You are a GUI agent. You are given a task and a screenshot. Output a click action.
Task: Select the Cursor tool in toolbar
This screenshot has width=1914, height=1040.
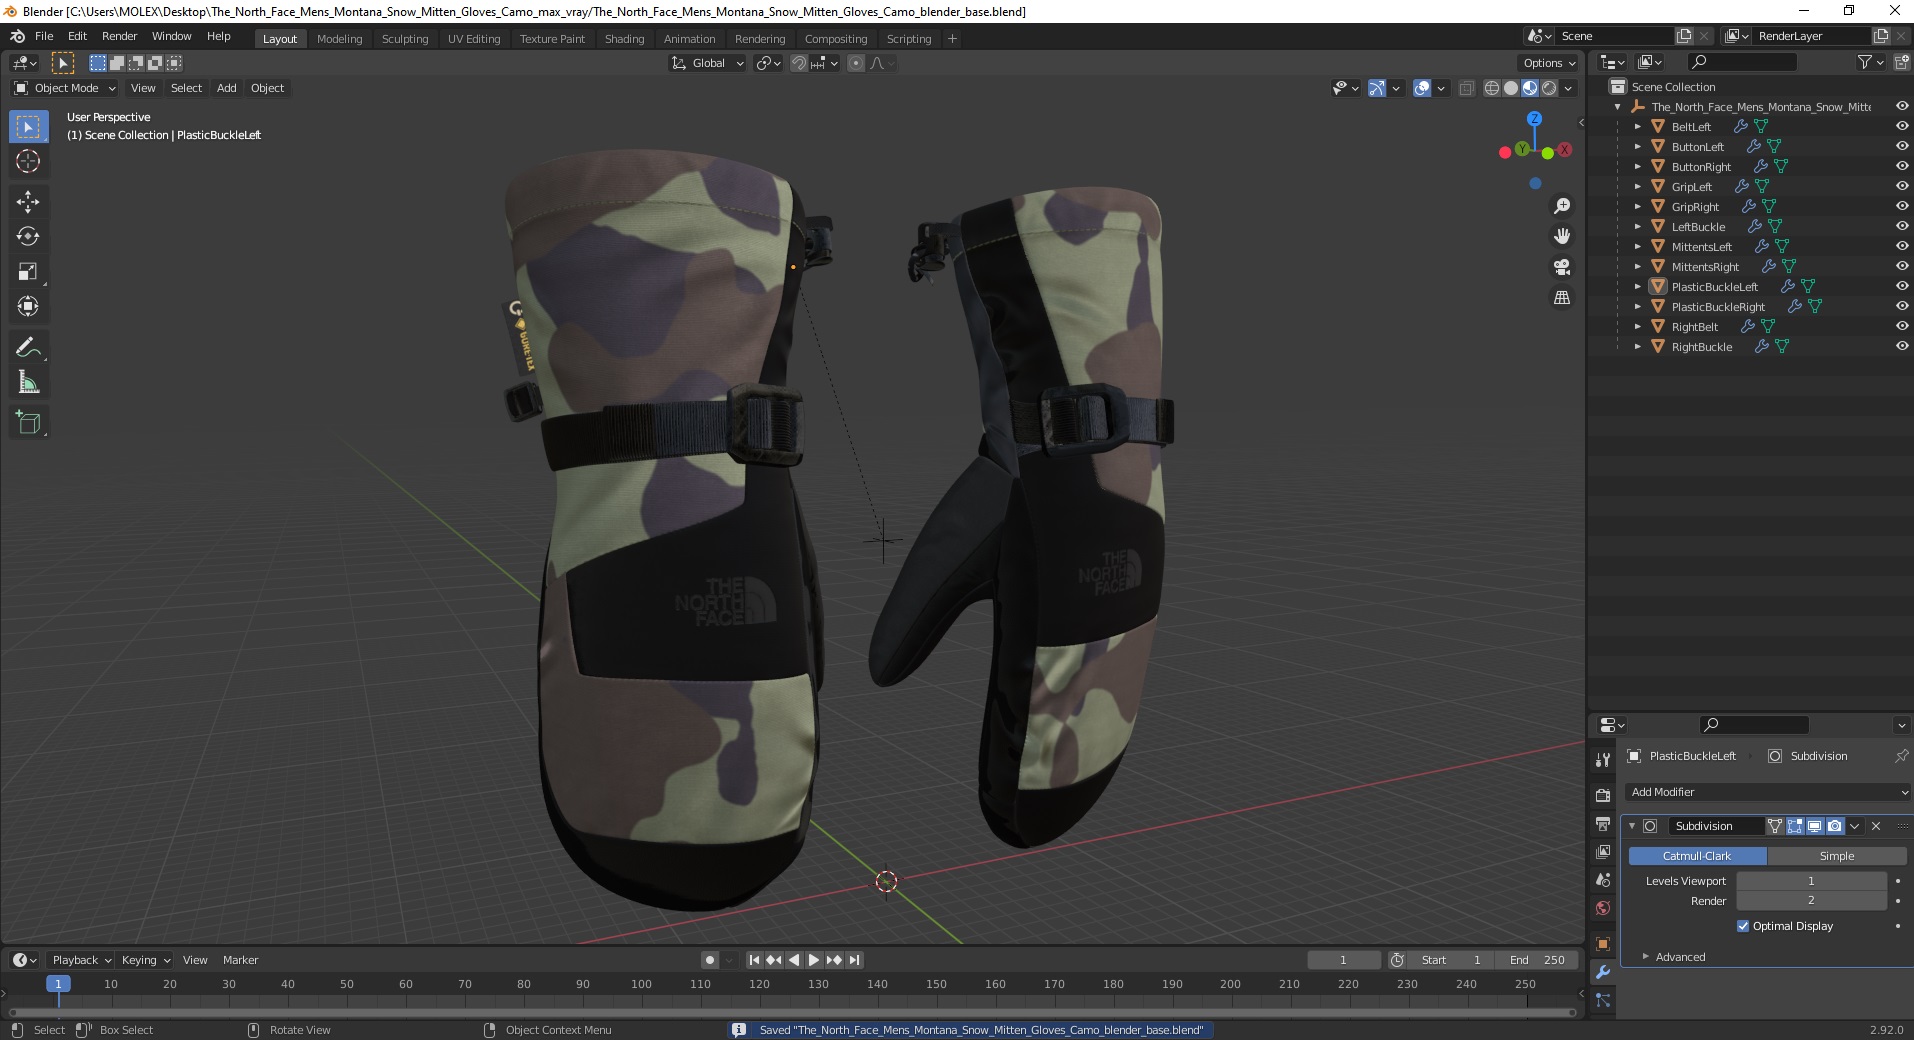(x=28, y=161)
